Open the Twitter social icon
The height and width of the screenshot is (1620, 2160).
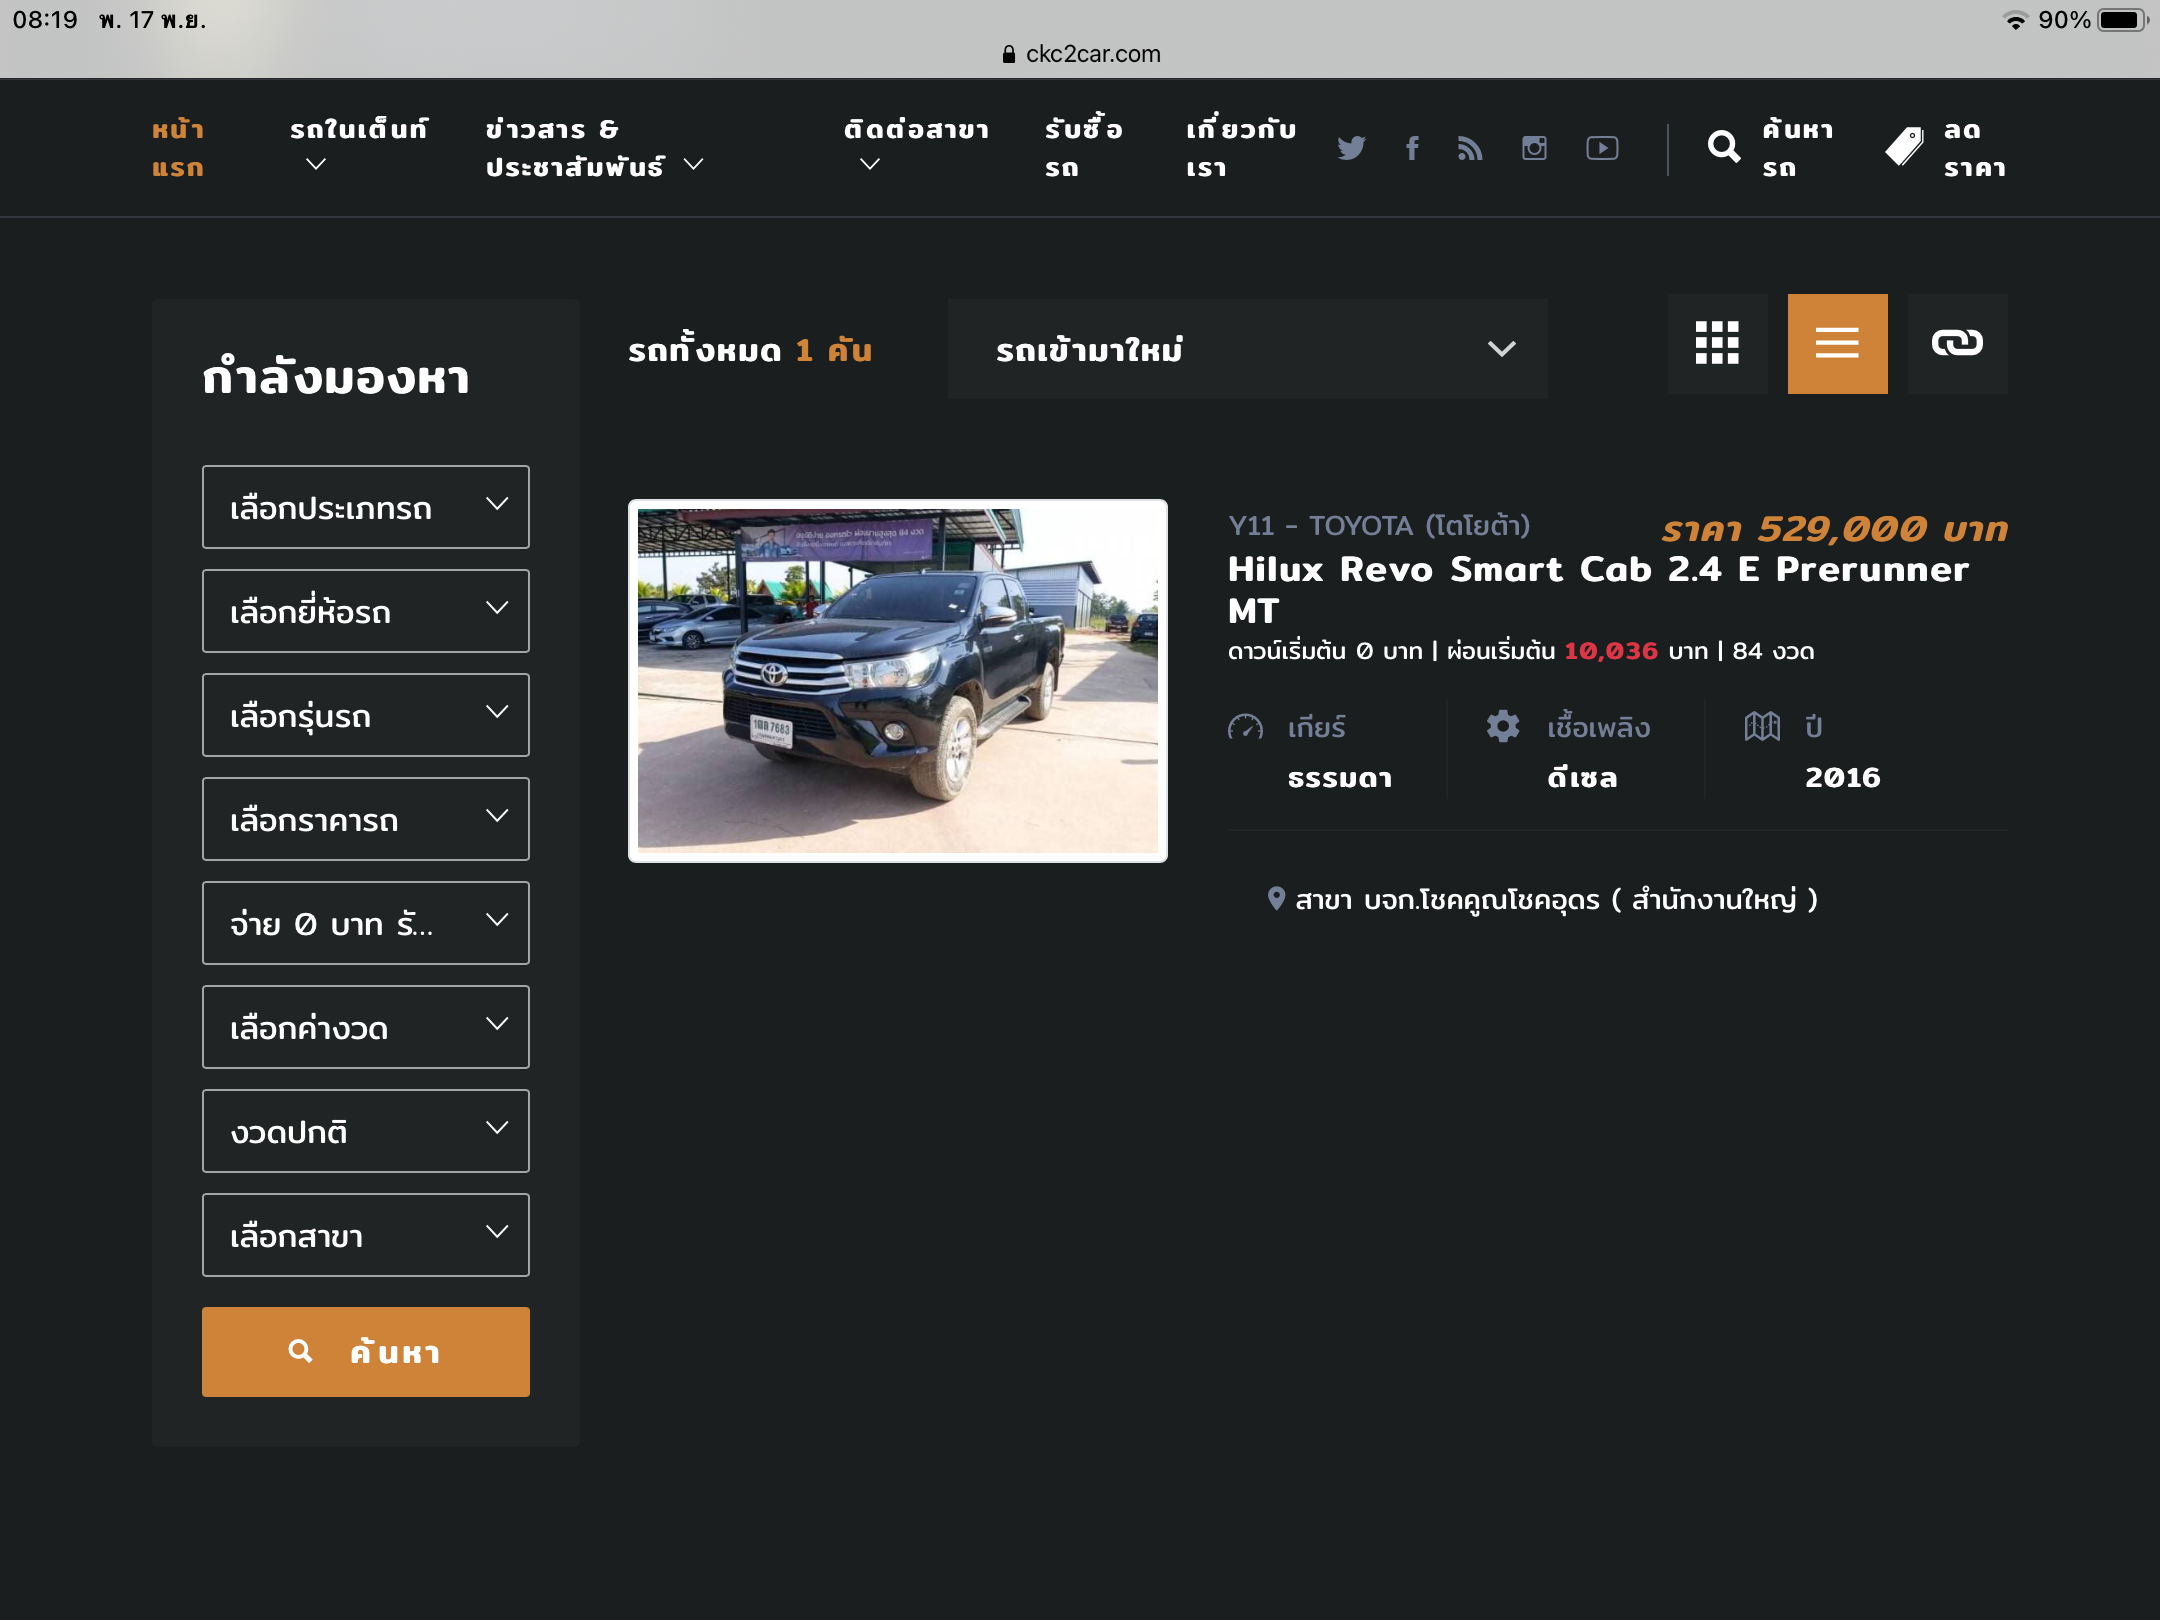click(x=1351, y=148)
